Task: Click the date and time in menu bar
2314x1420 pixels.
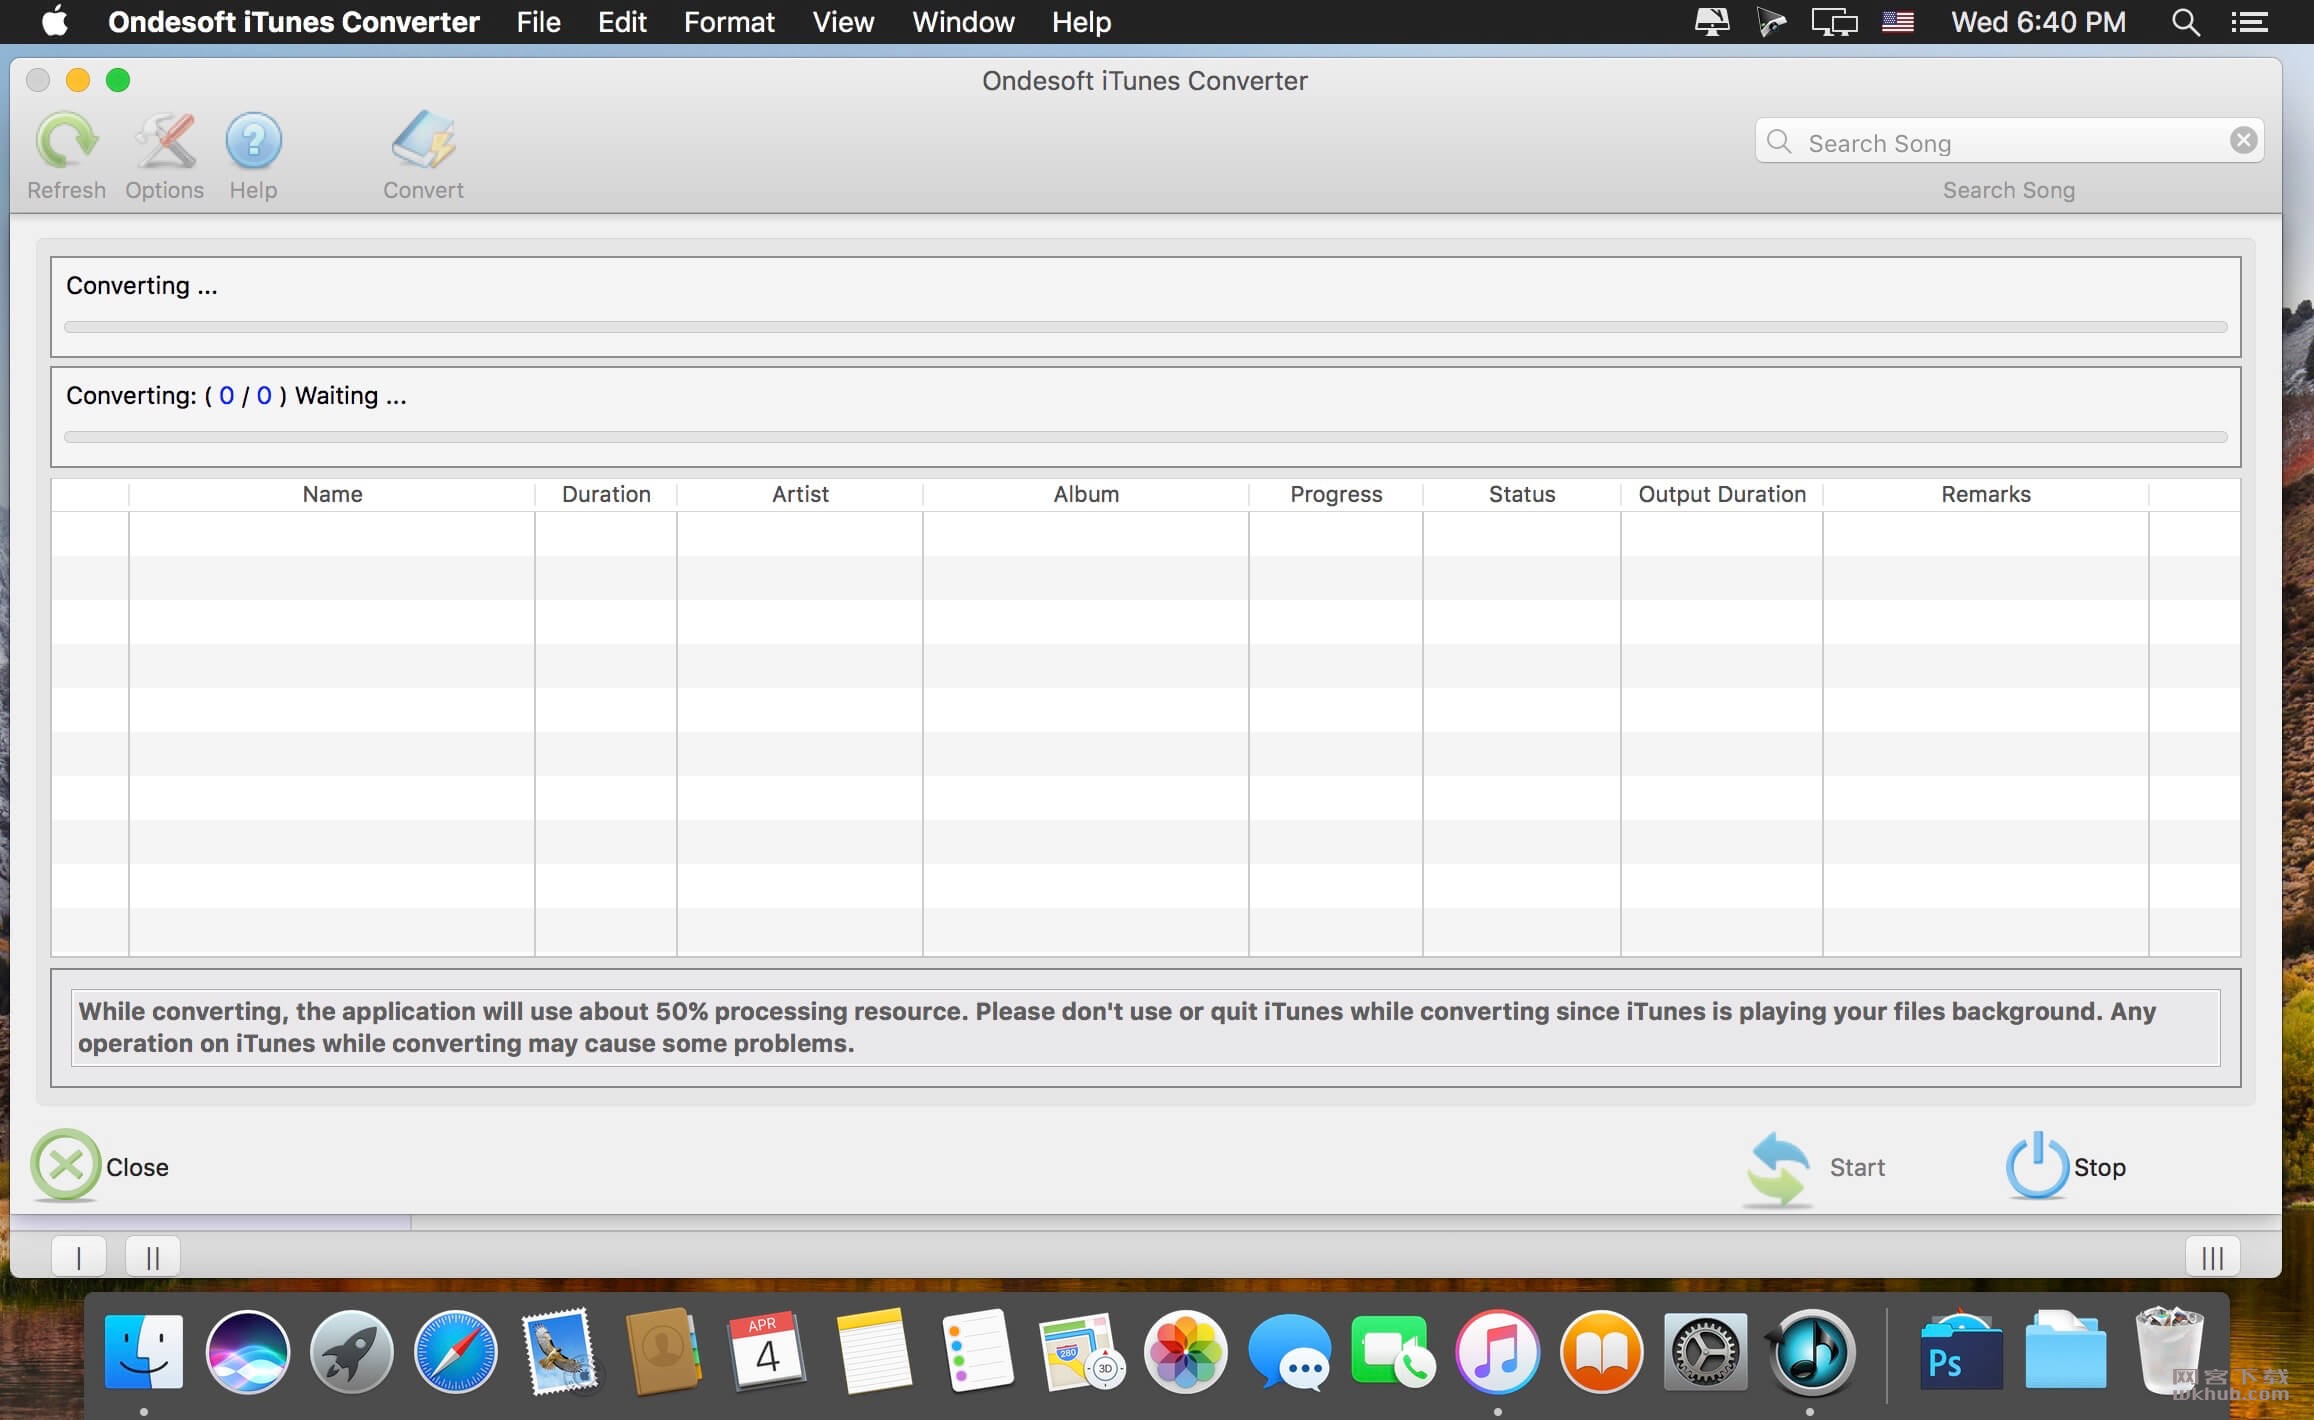Action: 2038,22
